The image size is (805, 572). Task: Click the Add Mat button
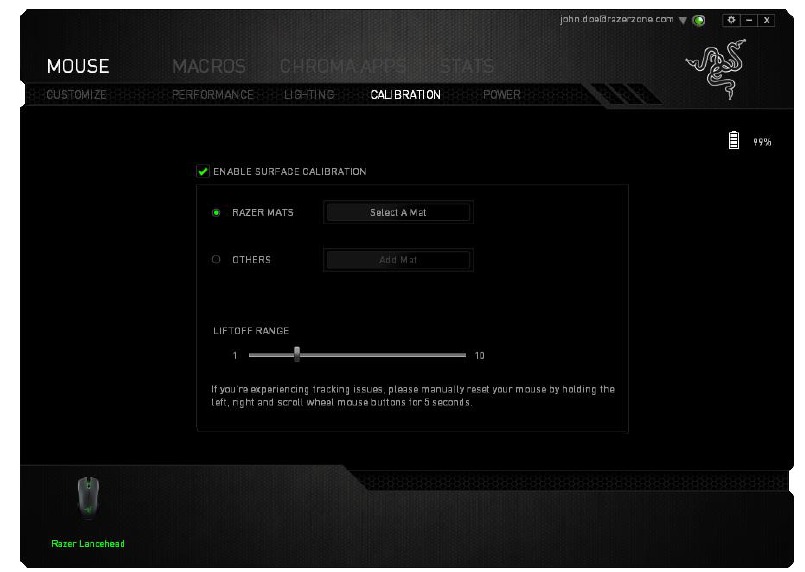[398, 260]
